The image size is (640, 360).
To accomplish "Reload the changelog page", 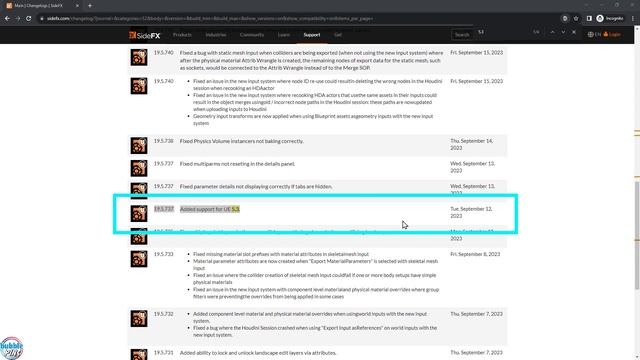I will (29, 18).
